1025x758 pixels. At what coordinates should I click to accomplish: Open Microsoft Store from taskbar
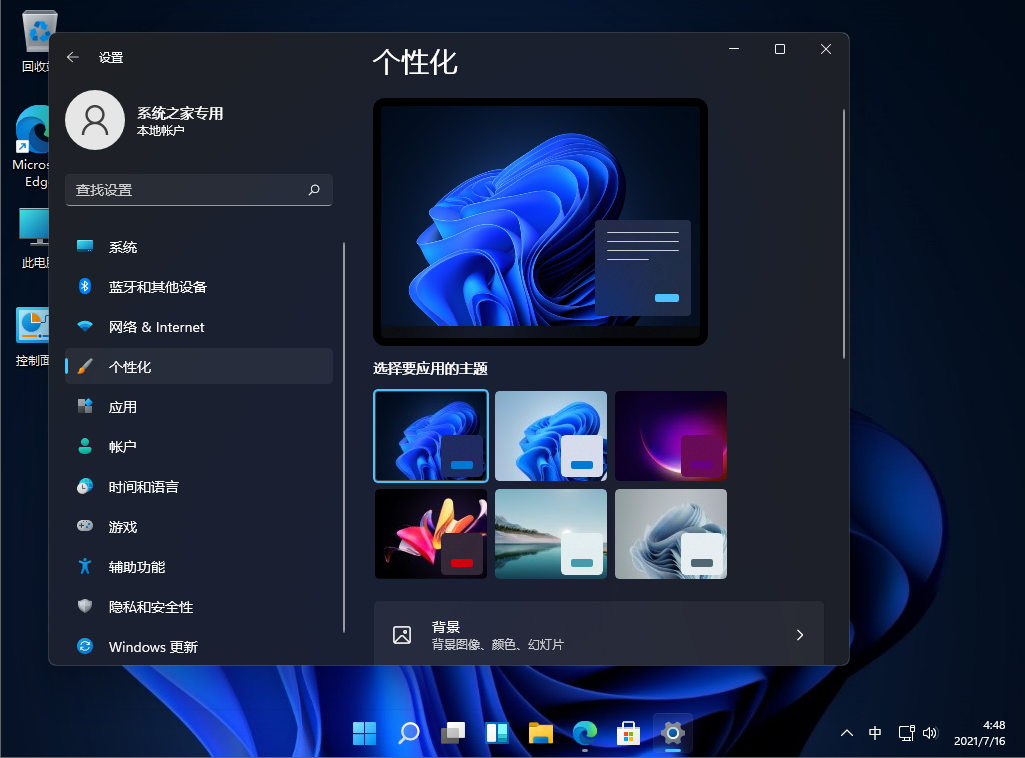point(628,733)
